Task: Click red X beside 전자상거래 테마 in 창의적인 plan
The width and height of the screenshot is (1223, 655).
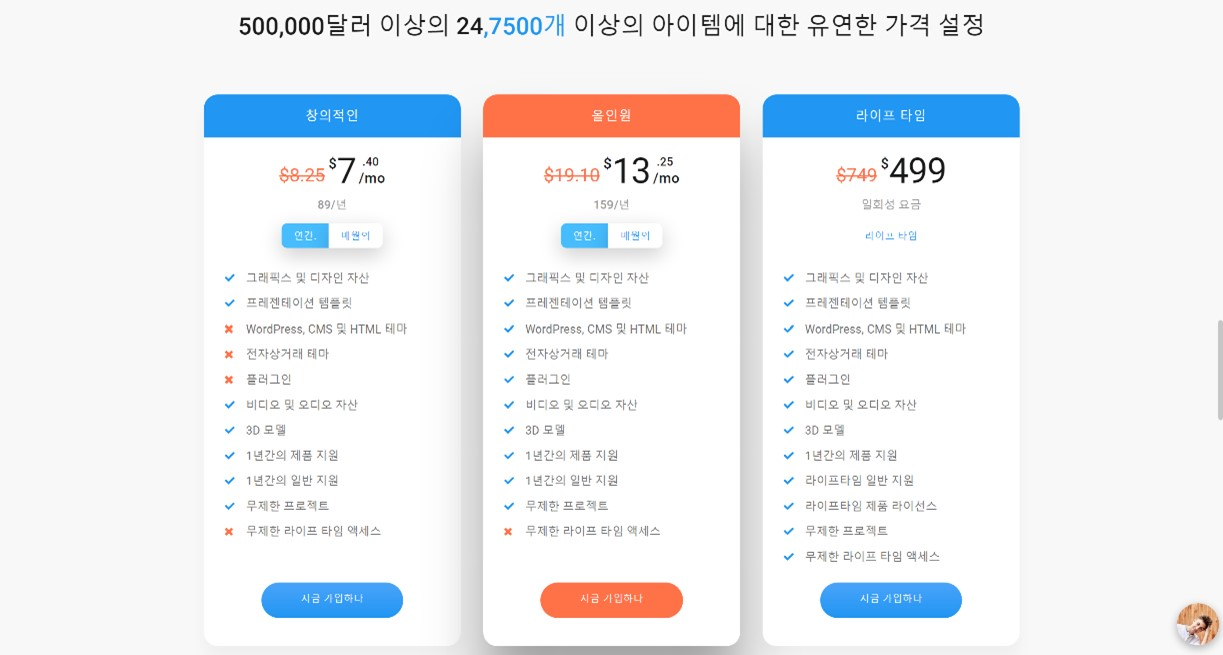Action: tap(229, 354)
